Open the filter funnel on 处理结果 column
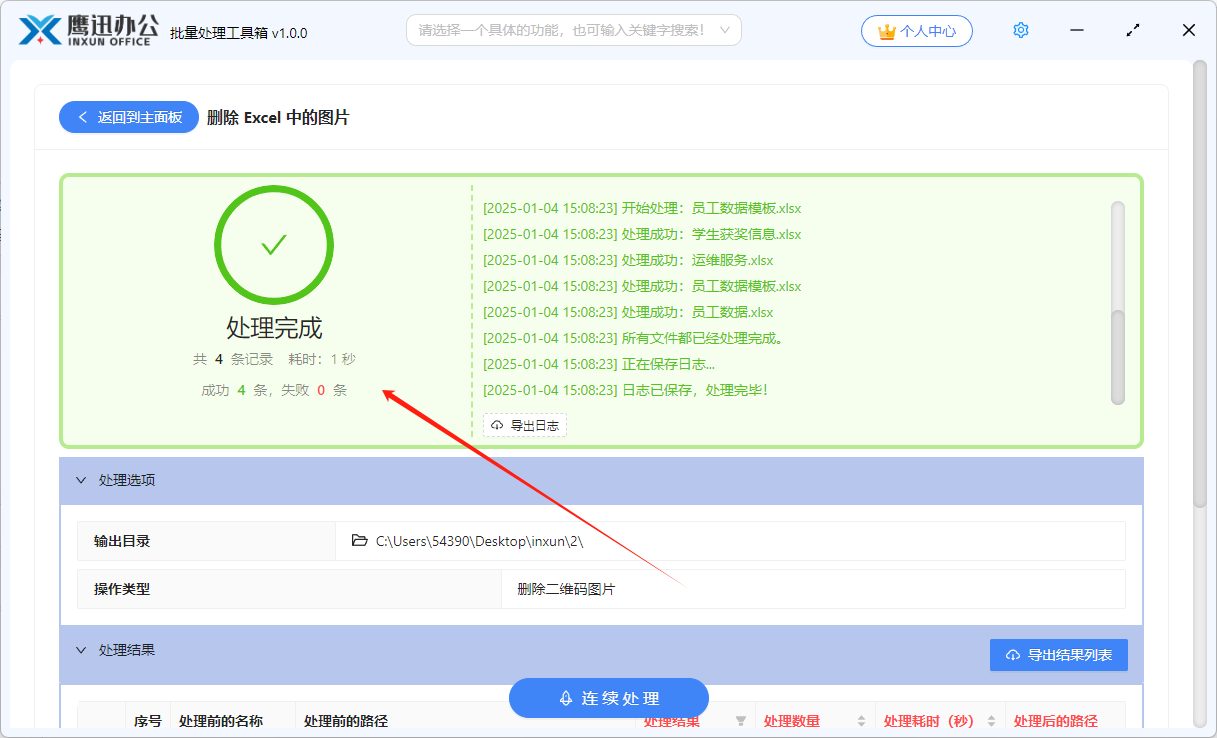 739,719
